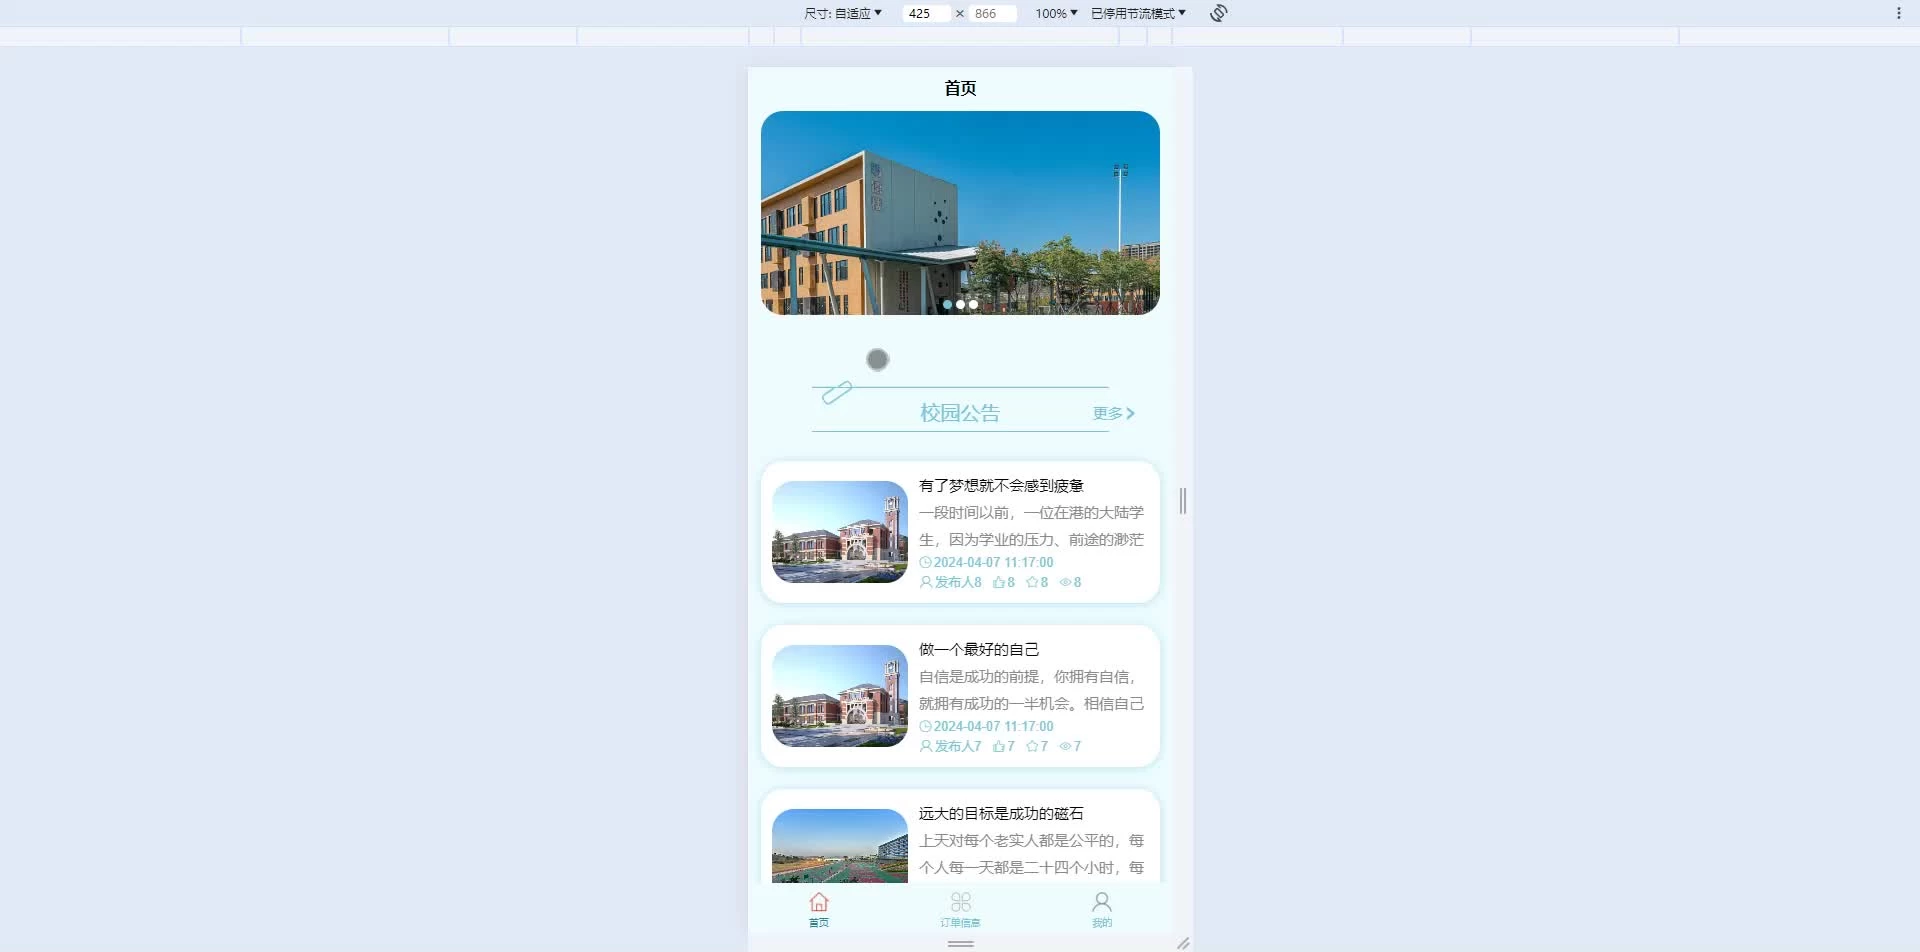Open the 100% zoom level dropdown
Screen dimensions: 1920x952
pos(1056,13)
